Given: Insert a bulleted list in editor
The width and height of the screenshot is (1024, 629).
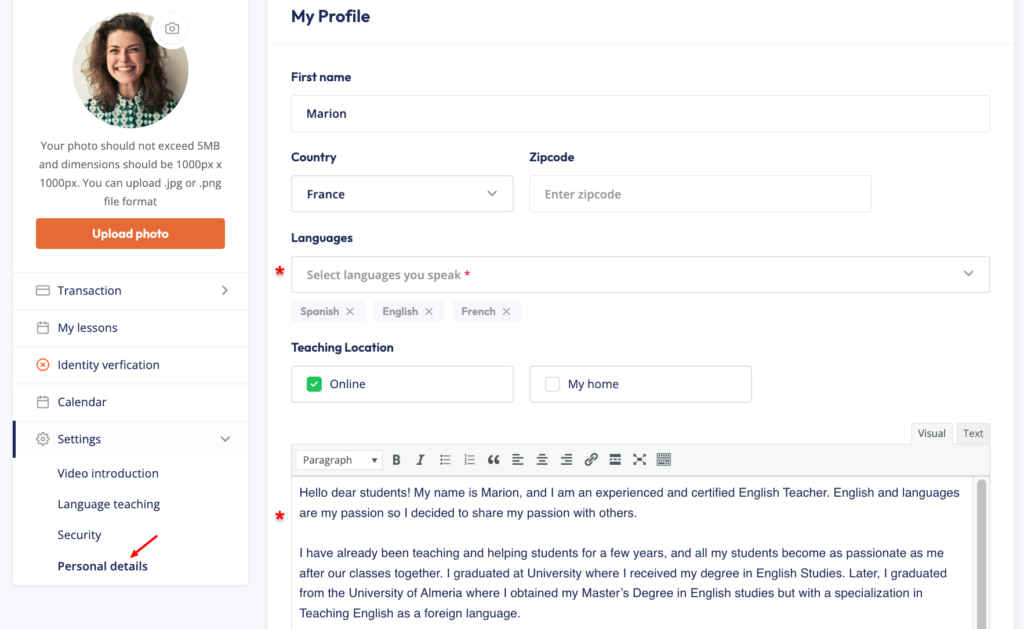Looking at the screenshot, I should 445,460.
